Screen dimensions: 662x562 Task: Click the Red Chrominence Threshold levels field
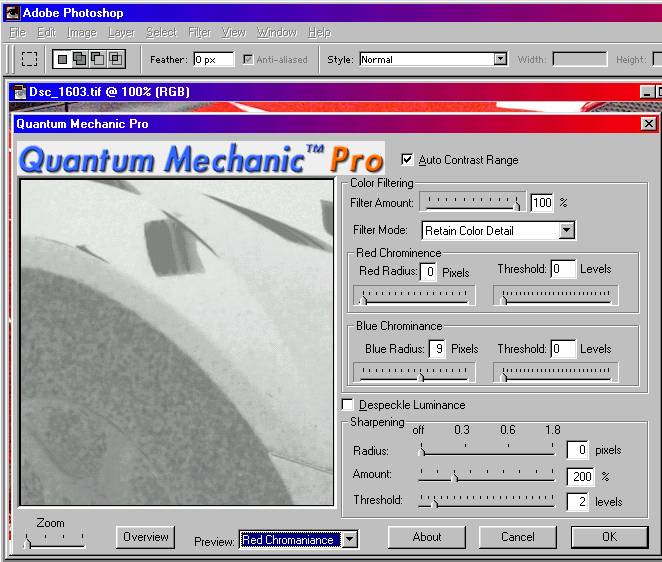[x=563, y=269]
